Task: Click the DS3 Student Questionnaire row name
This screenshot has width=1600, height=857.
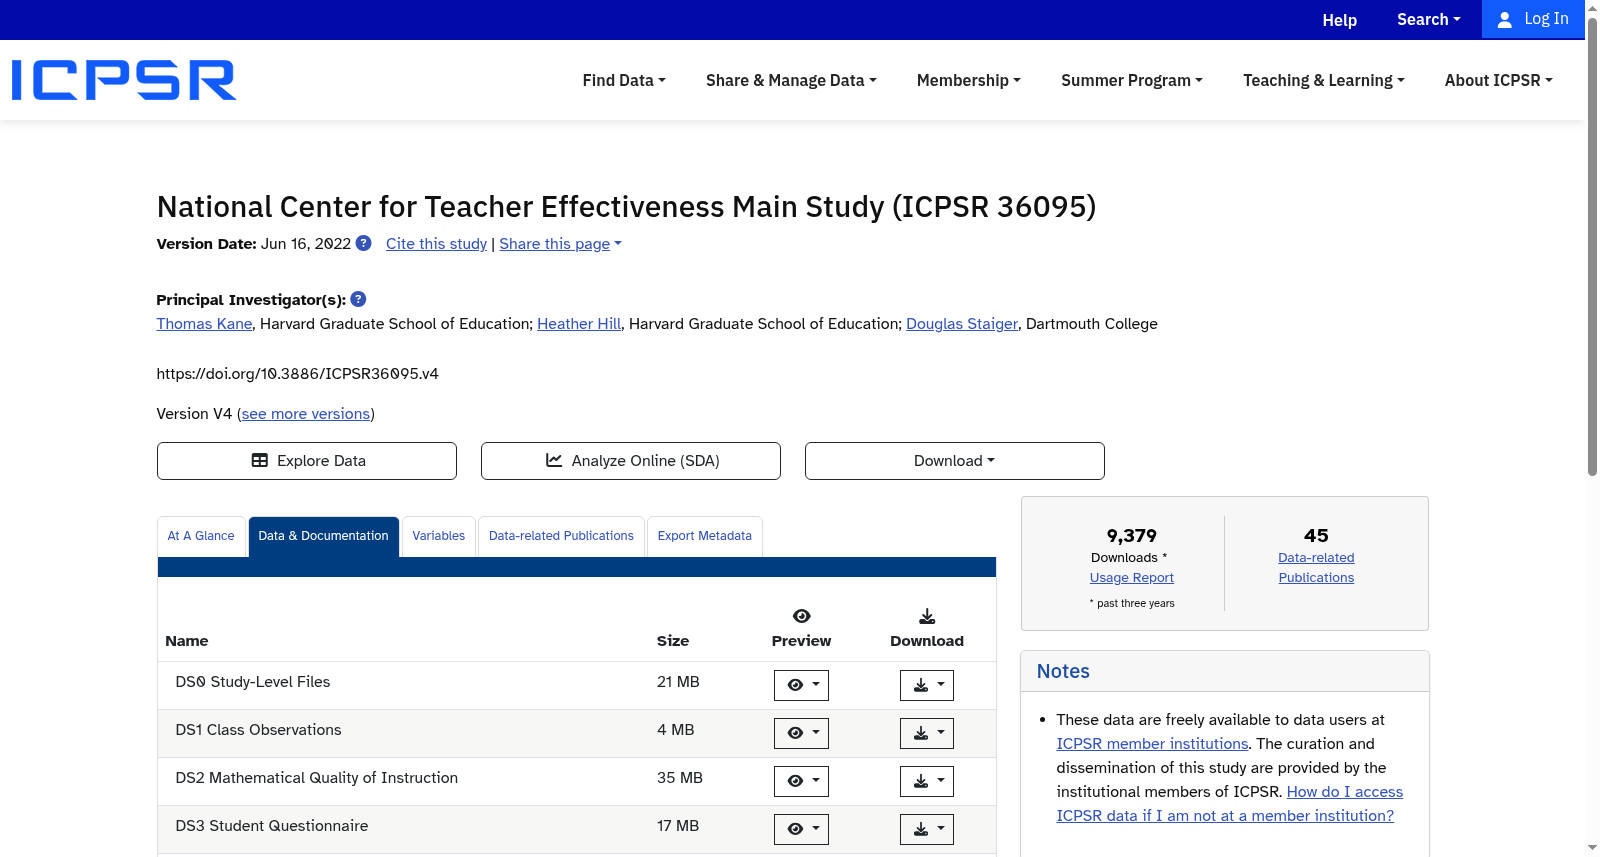Action: click(x=272, y=826)
